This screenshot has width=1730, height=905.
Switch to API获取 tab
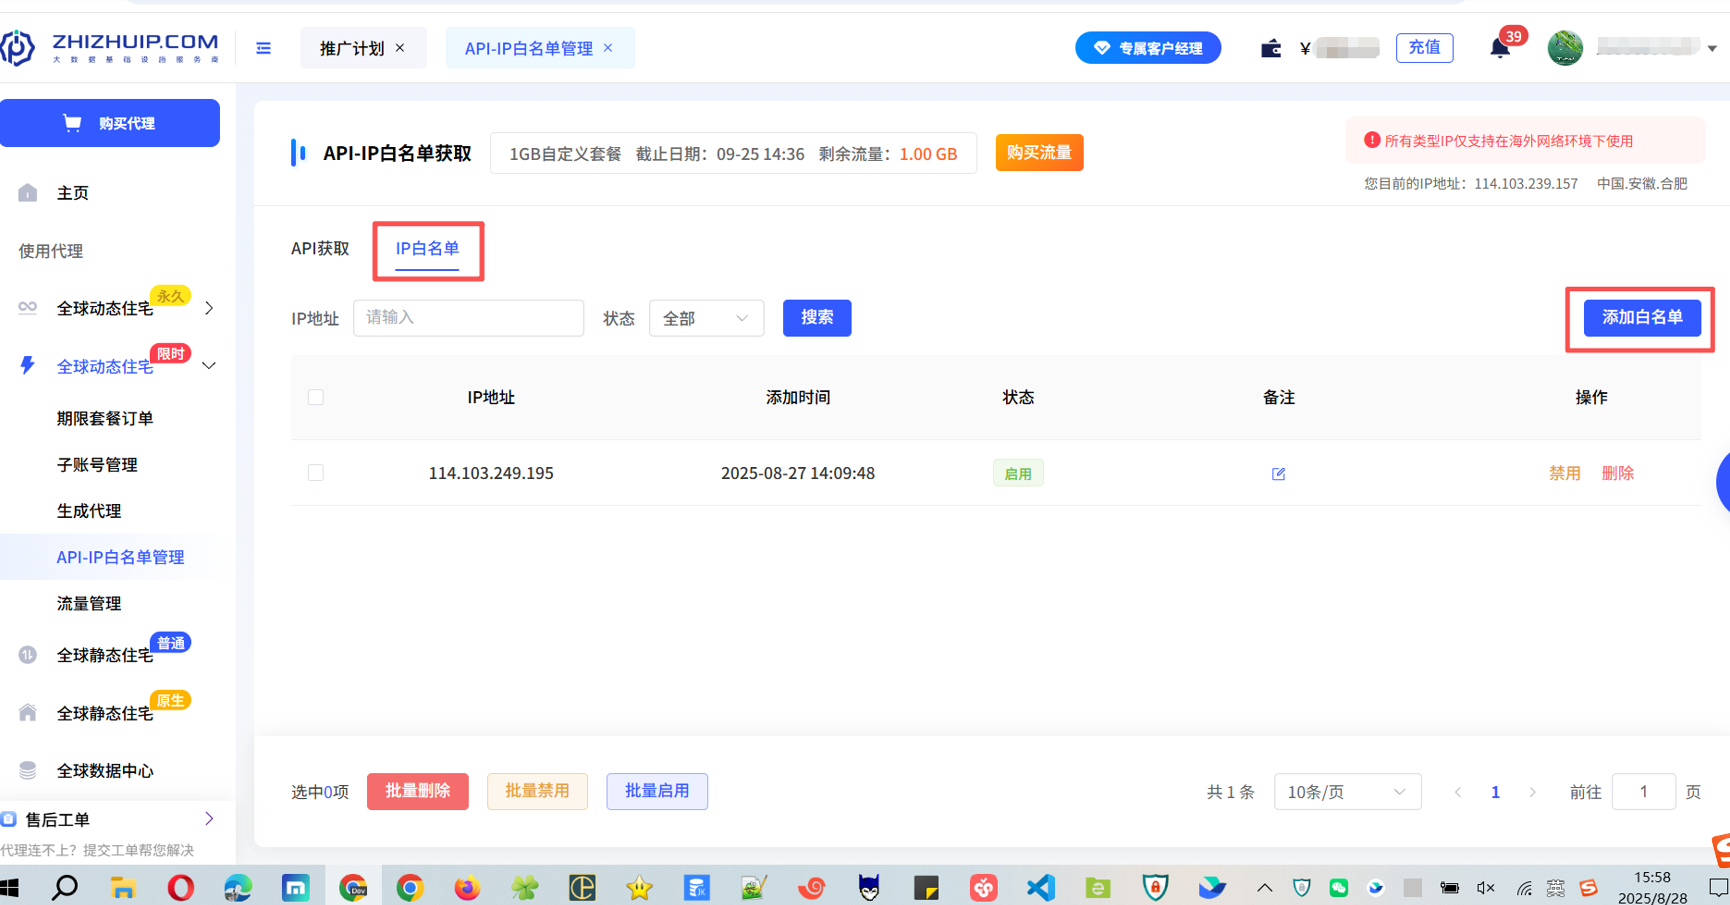pyautogui.click(x=320, y=248)
